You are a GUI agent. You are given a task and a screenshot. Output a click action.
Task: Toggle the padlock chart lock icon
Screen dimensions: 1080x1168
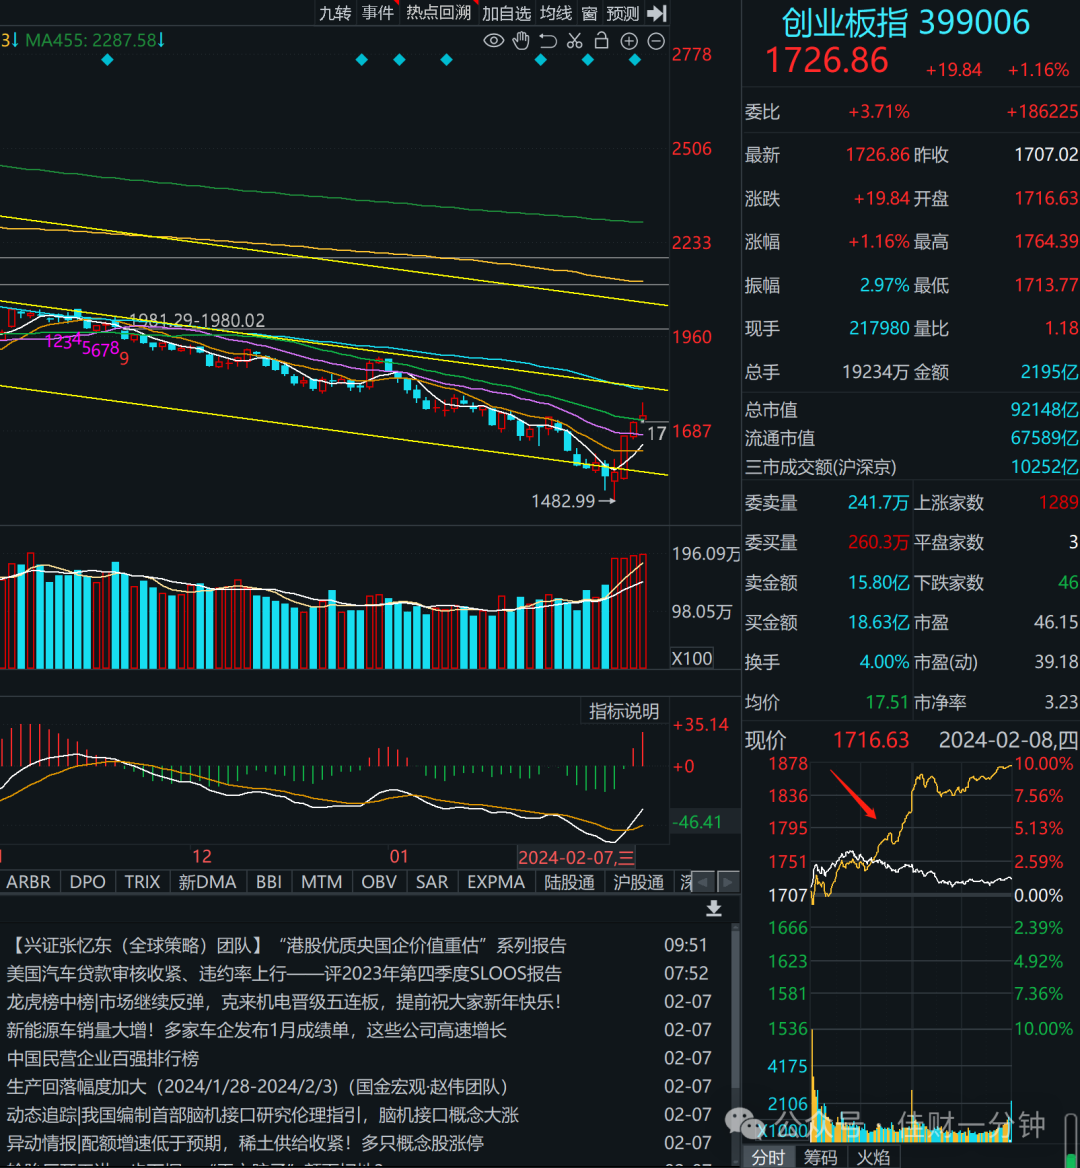point(601,41)
